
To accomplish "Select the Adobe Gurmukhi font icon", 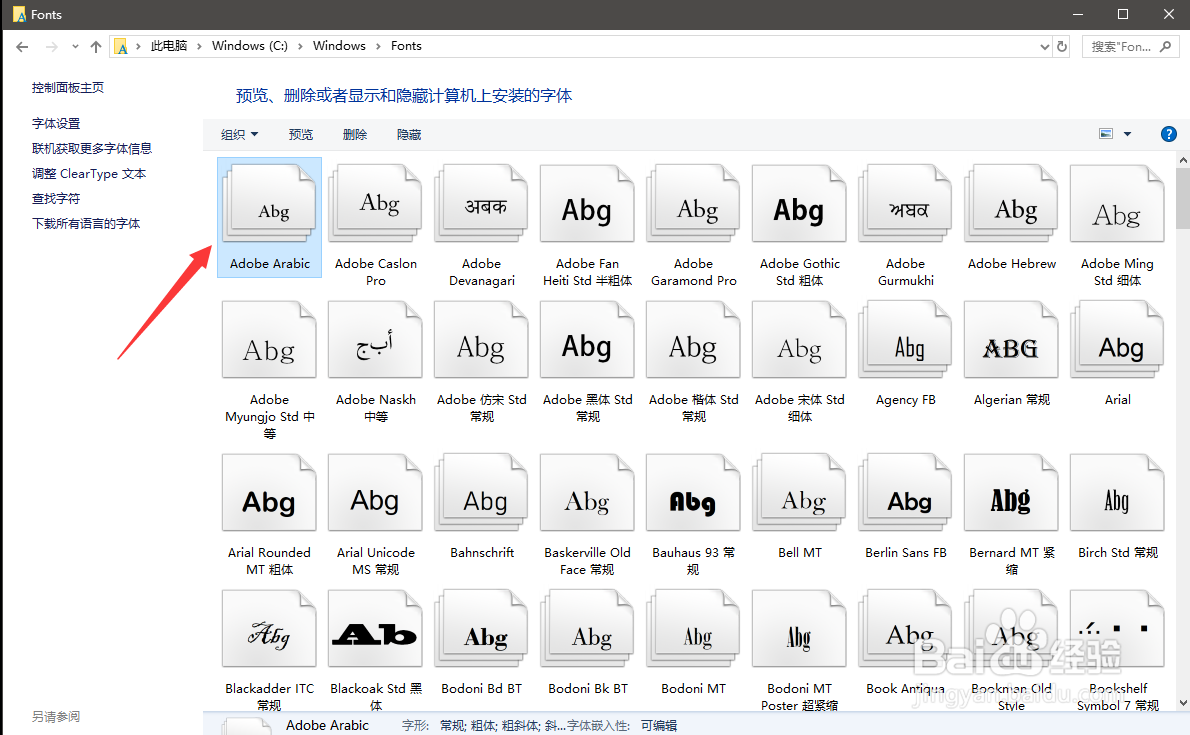I will [905, 203].
